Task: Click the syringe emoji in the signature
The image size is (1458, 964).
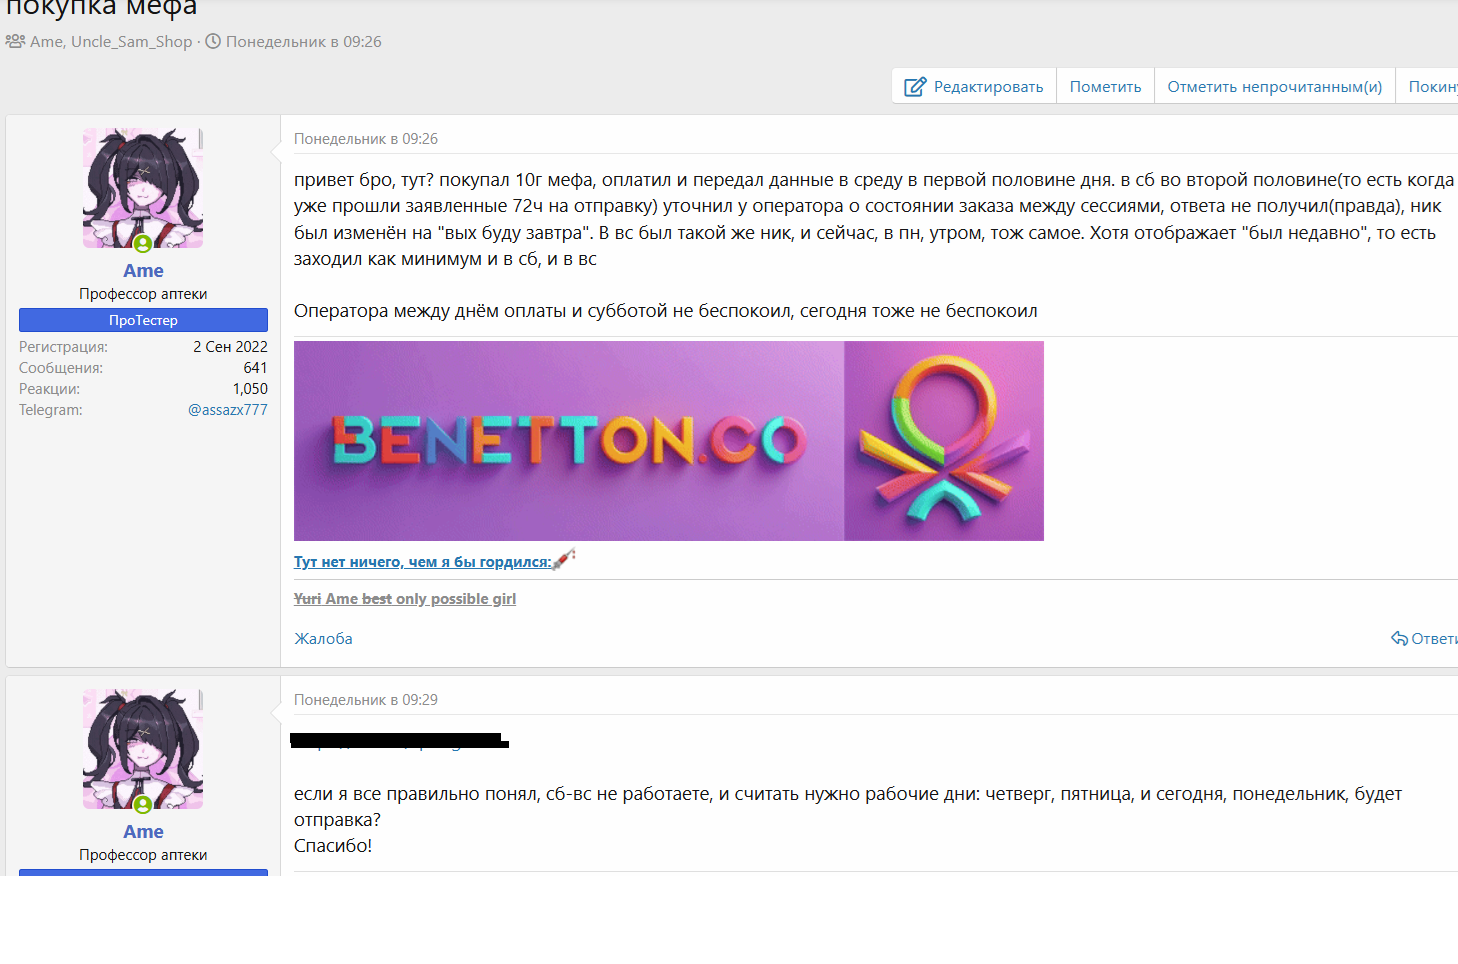Action: [x=564, y=559]
